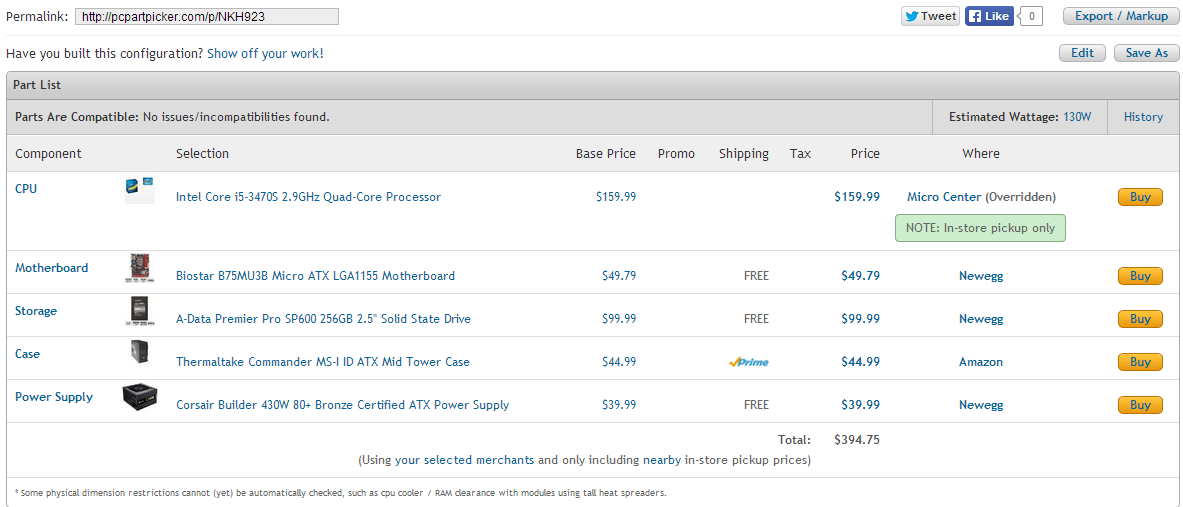Click the power supply total price $39.99
The height and width of the screenshot is (507, 1183).
click(860, 405)
